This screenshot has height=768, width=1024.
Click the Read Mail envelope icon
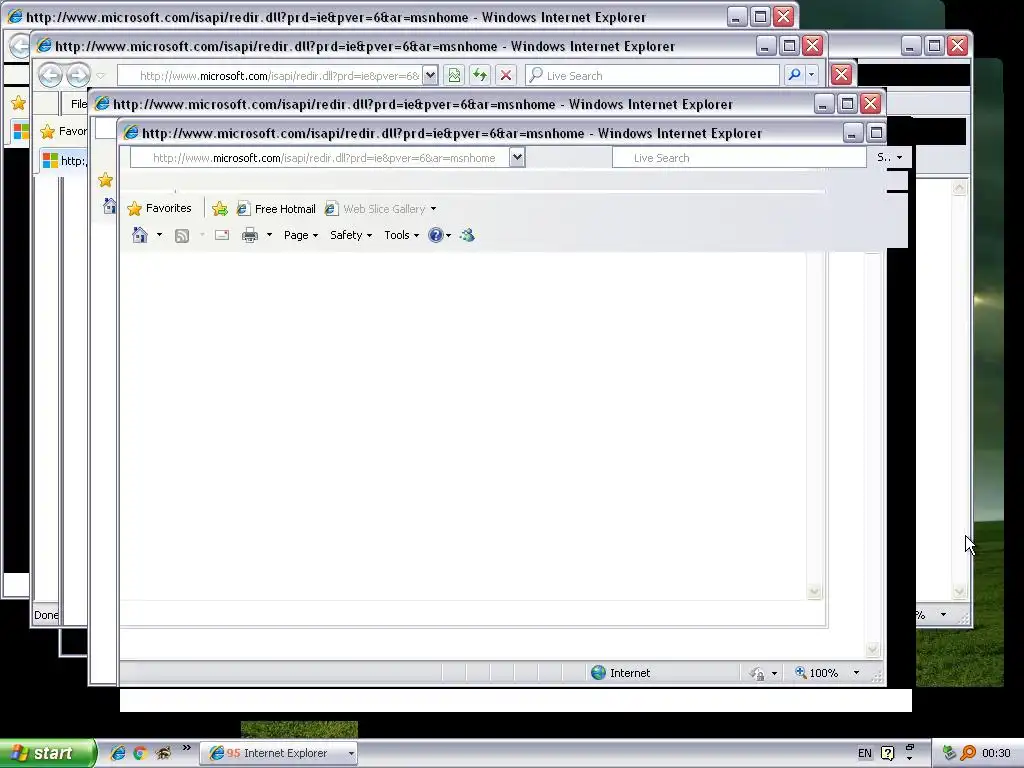[x=222, y=235]
